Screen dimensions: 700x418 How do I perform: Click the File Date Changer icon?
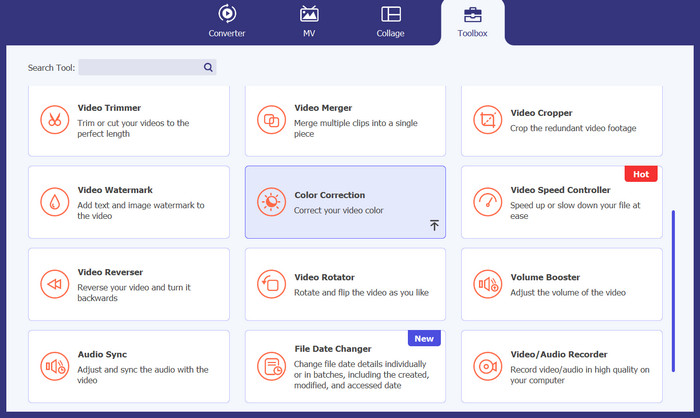(x=270, y=366)
